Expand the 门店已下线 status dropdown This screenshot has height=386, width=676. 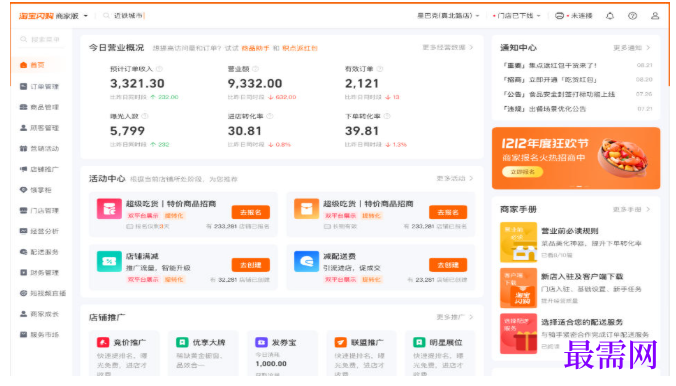538,16
